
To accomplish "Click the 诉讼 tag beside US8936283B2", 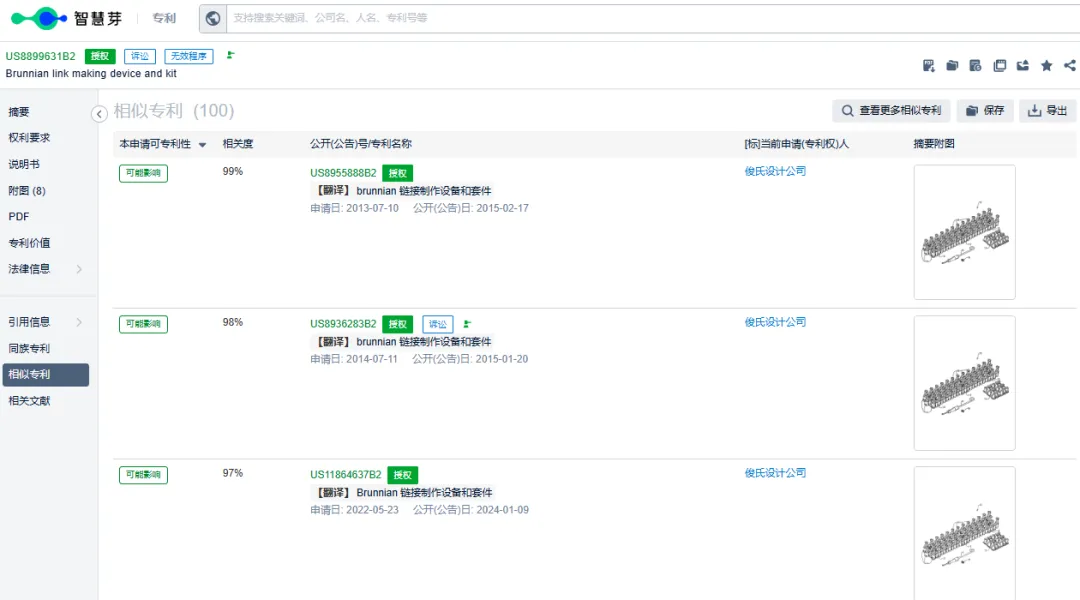I will pos(438,324).
